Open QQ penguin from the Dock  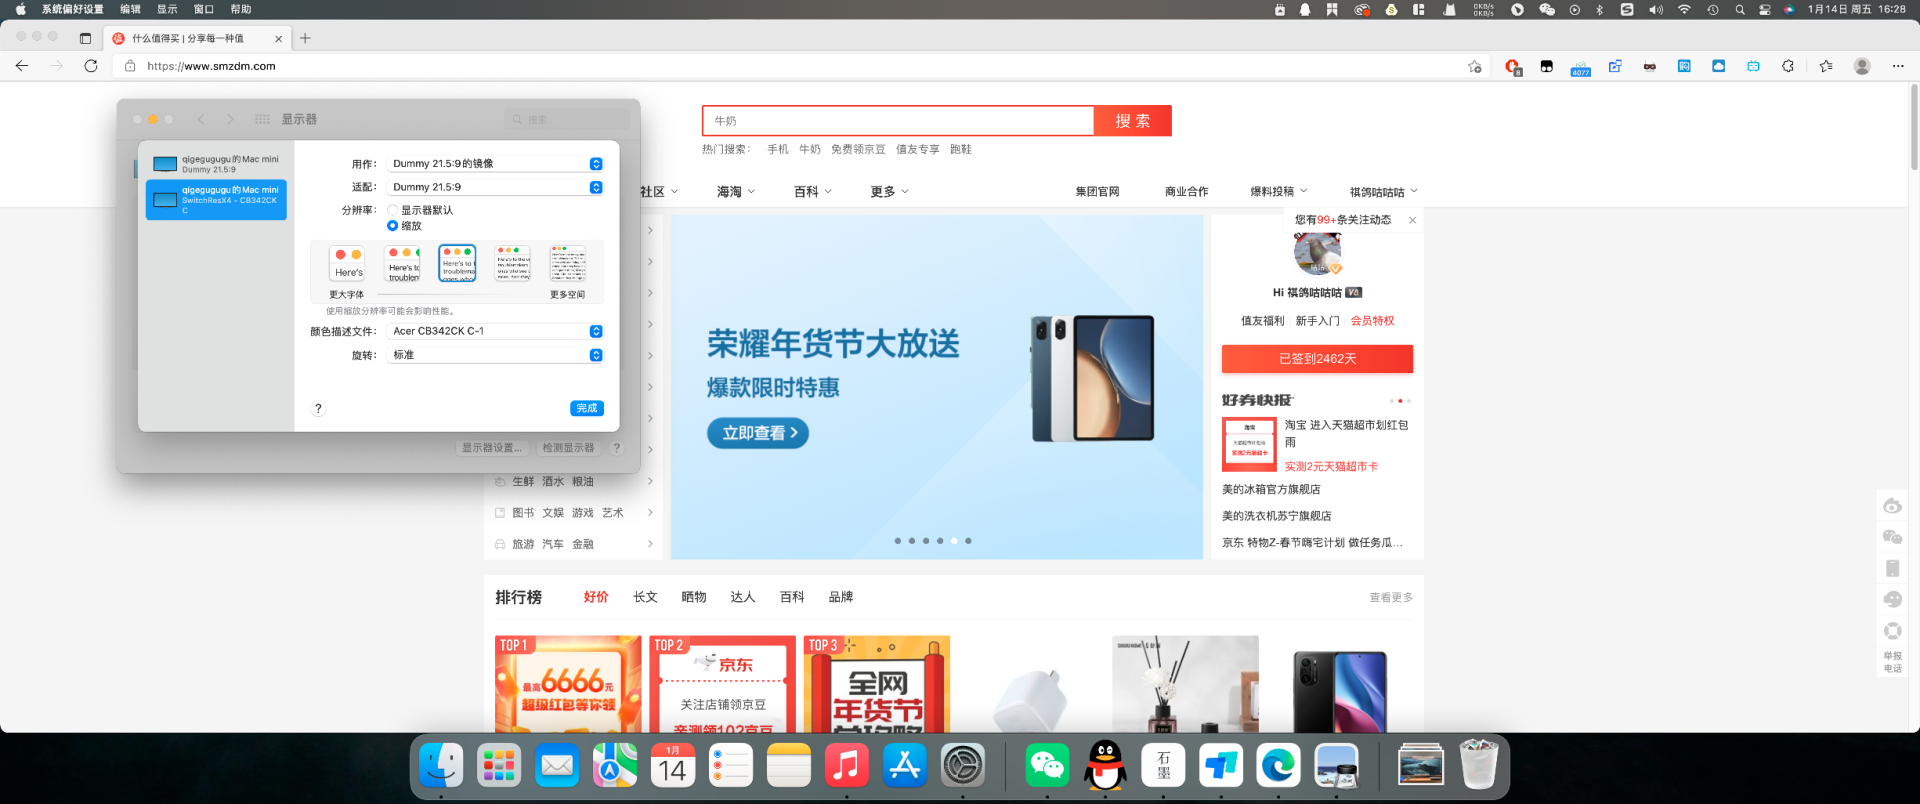click(x=1105, y=766)
